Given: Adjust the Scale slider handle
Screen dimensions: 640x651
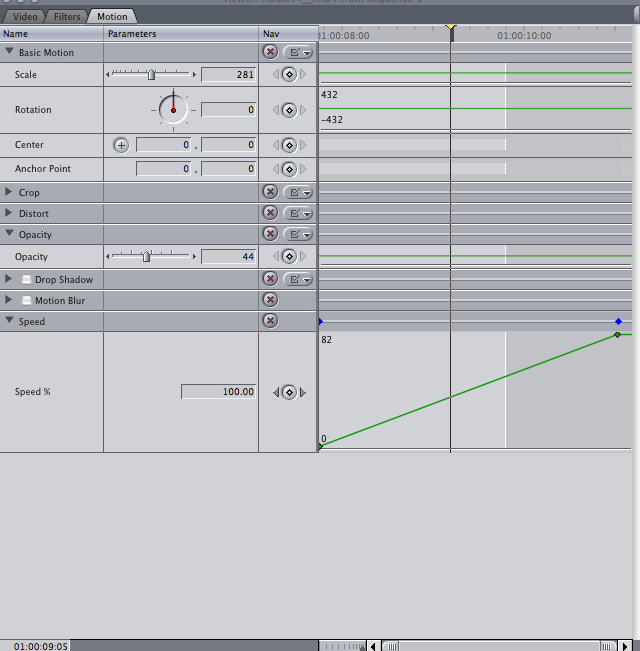Looking at the screenshot, I should click(x=151, y=75).
